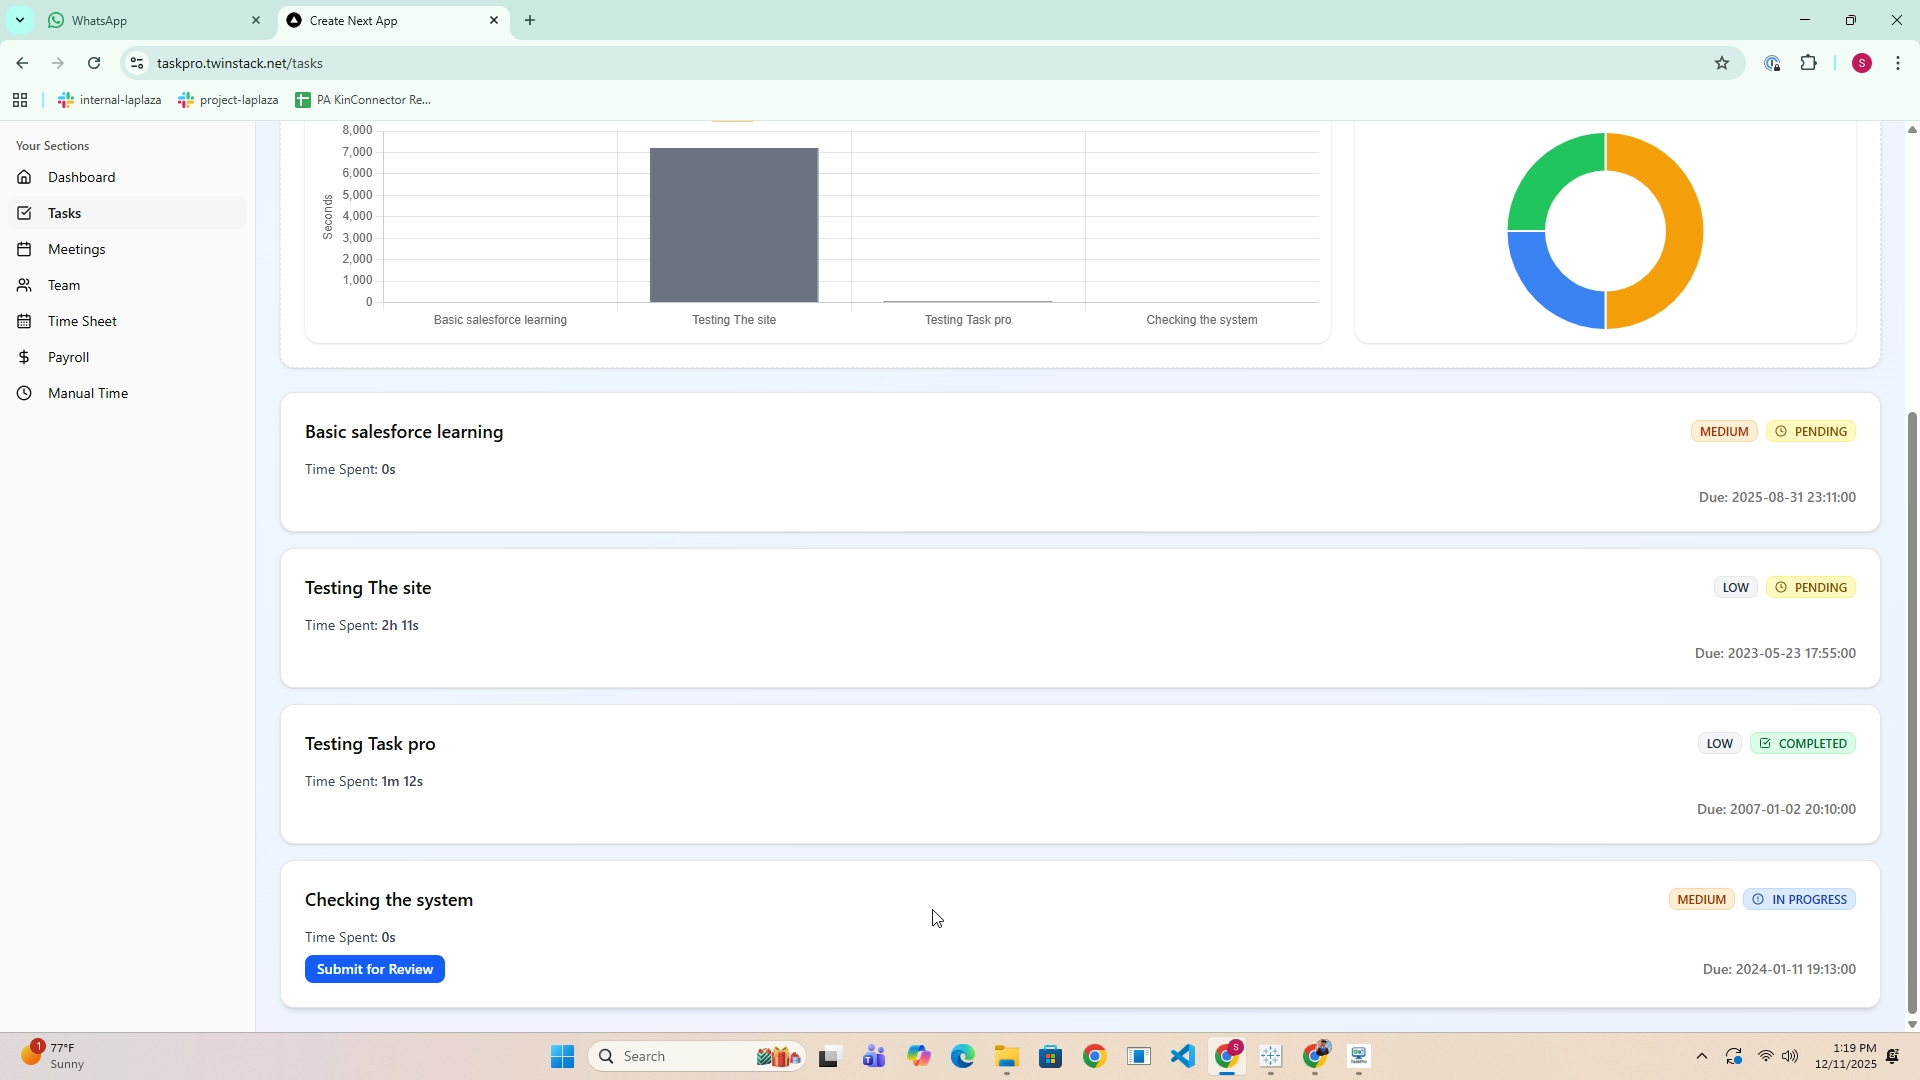Bookmark this page with the star icon
The image size is (1920, 1080).
click(1721, 63)
